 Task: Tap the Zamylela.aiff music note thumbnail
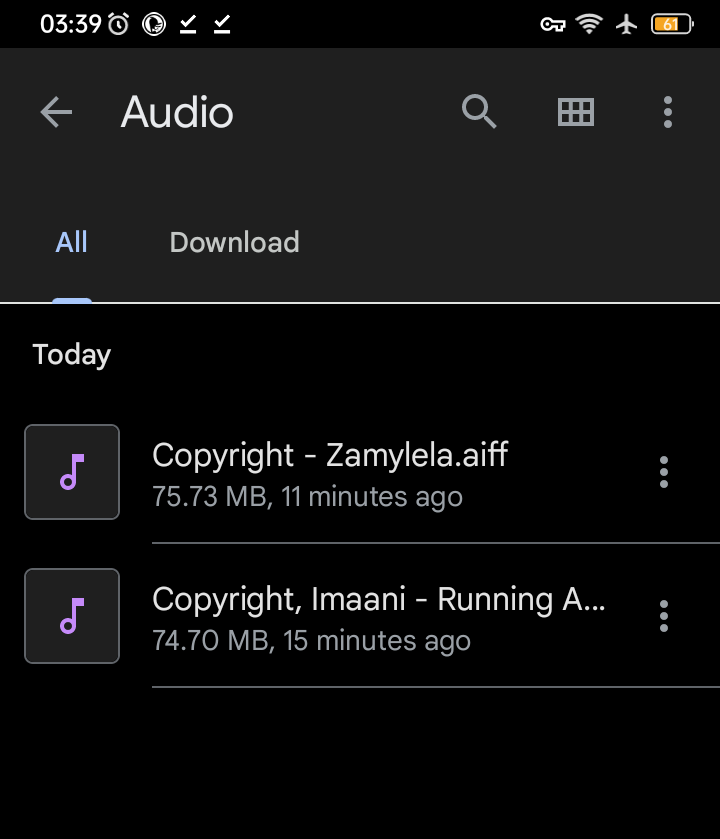(x=72, y=472)
